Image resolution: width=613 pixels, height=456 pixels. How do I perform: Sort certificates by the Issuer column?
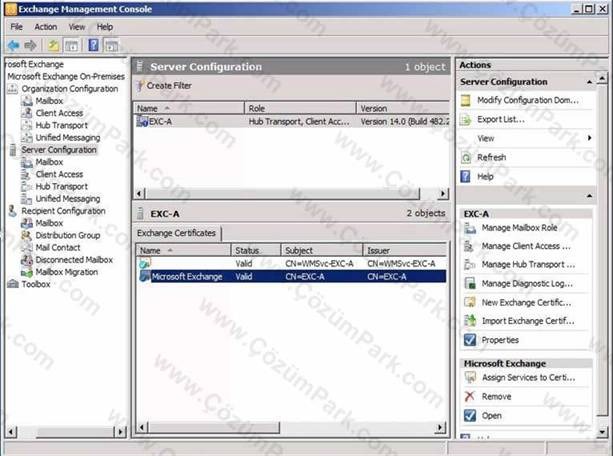(x=405, y=250)
